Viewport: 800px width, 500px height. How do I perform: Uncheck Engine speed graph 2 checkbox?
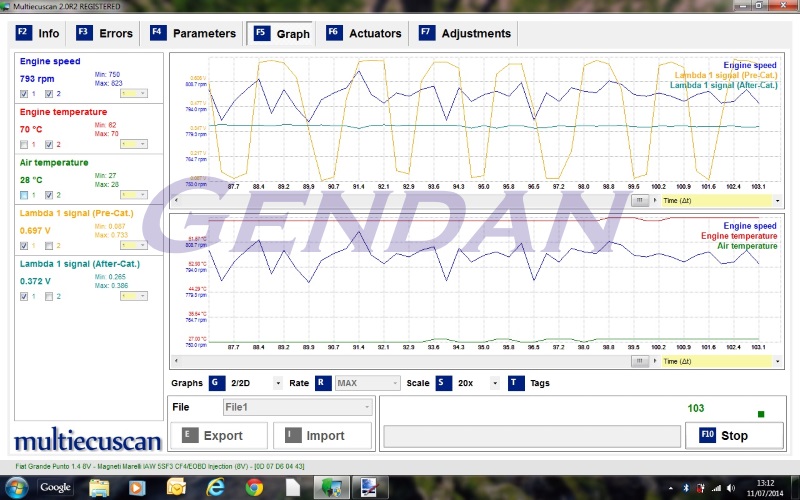47,93
